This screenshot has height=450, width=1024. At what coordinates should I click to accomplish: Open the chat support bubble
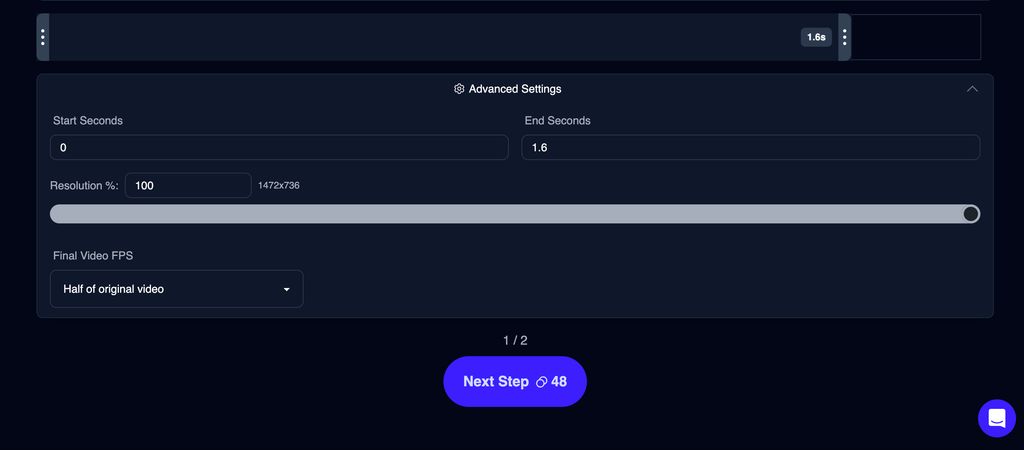pos(997,418)
